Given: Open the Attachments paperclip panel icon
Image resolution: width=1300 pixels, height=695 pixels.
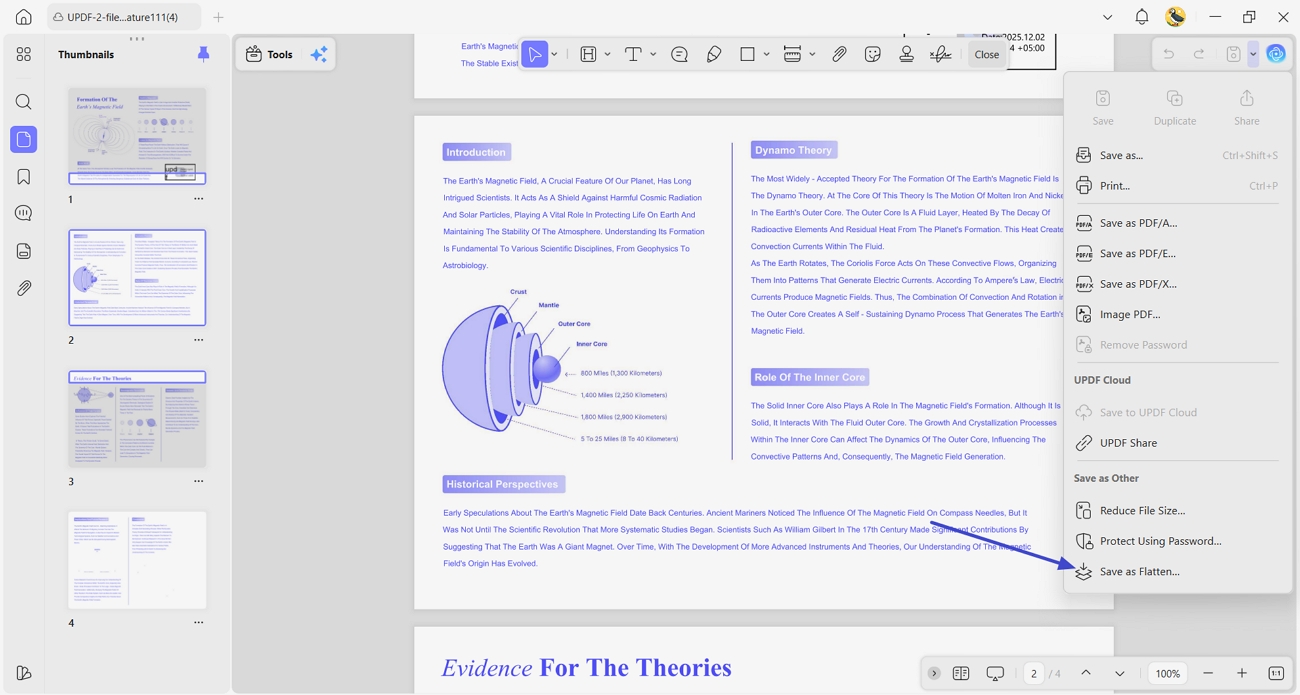Looking at the screenshot, I should coord(23,288).
